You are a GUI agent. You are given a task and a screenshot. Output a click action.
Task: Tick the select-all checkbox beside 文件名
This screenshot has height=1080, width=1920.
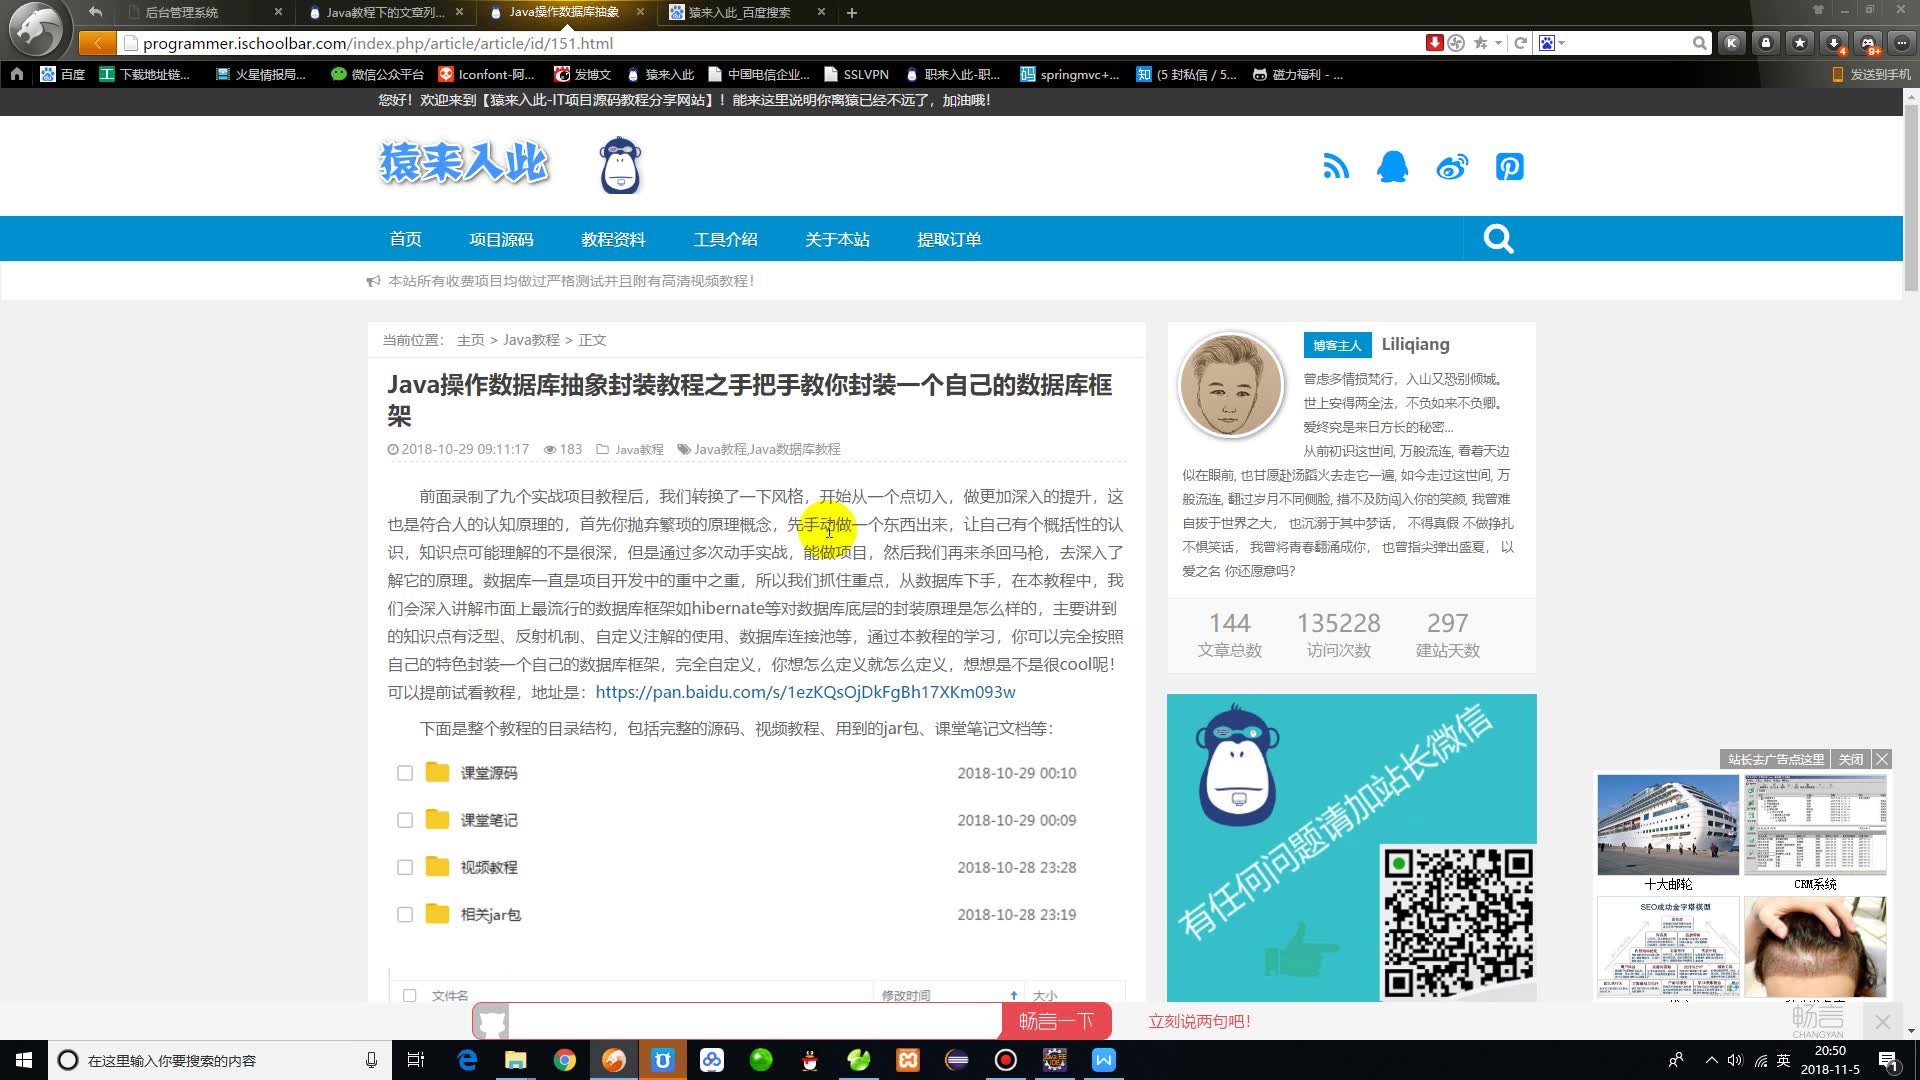click(409, 995)
